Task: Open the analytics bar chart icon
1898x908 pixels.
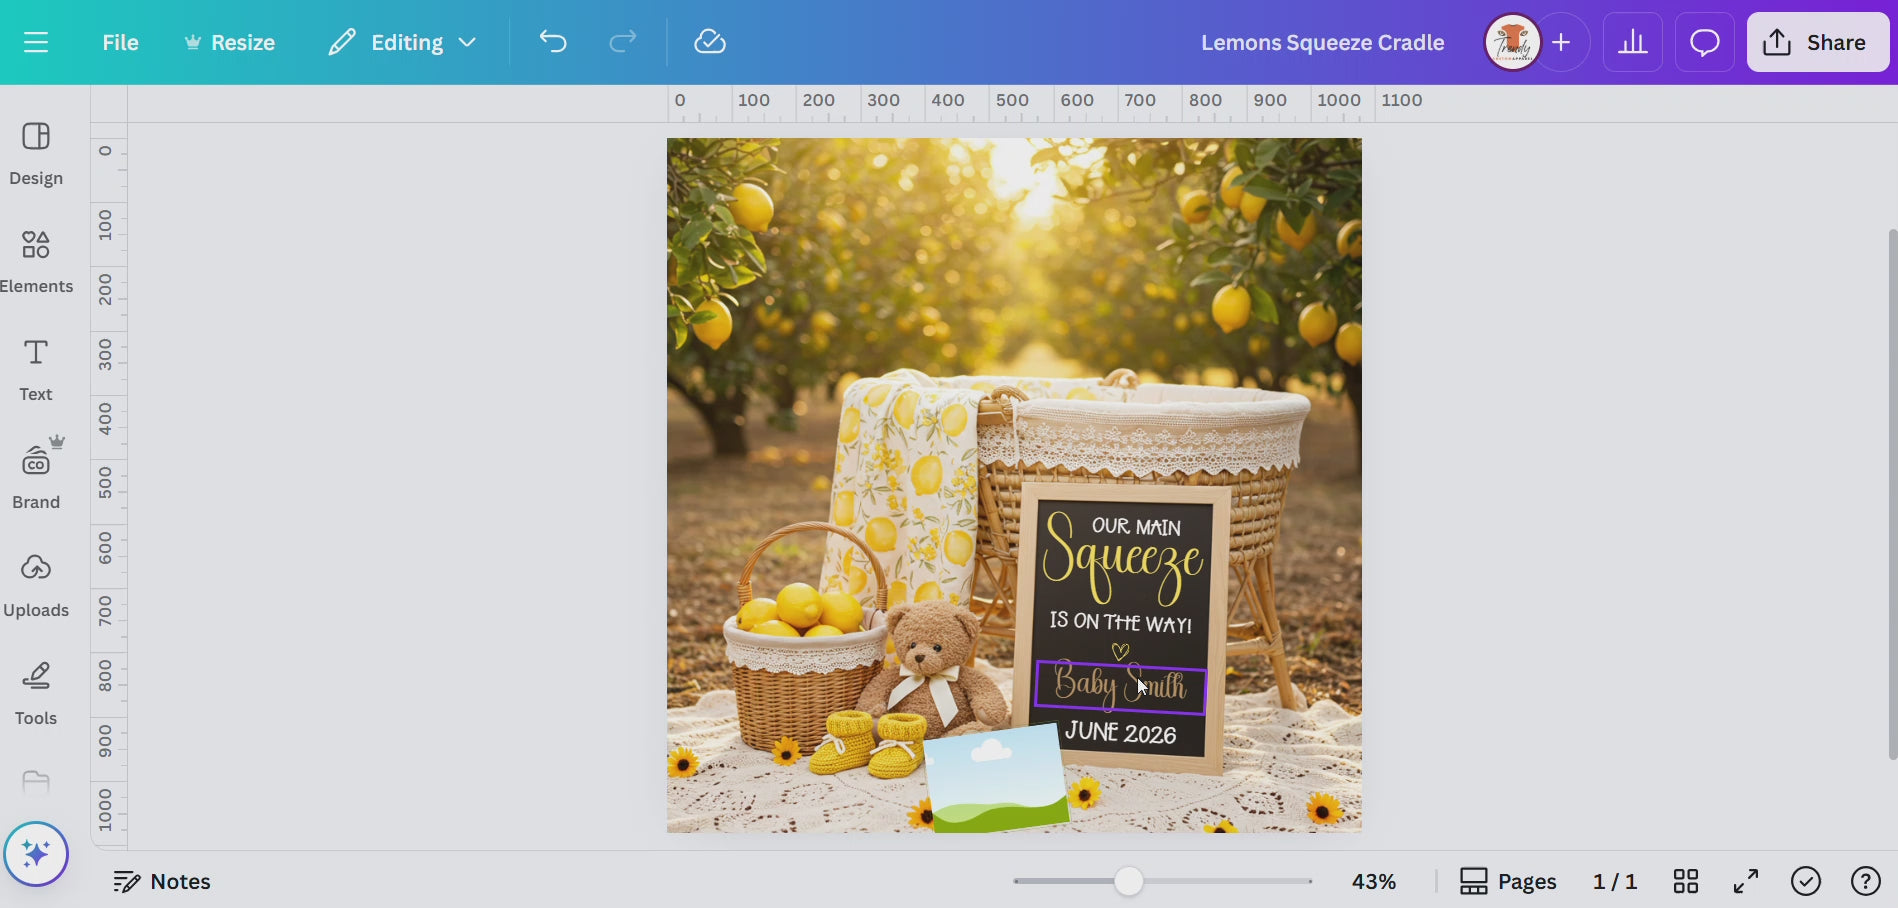Action: point(1633,42)
